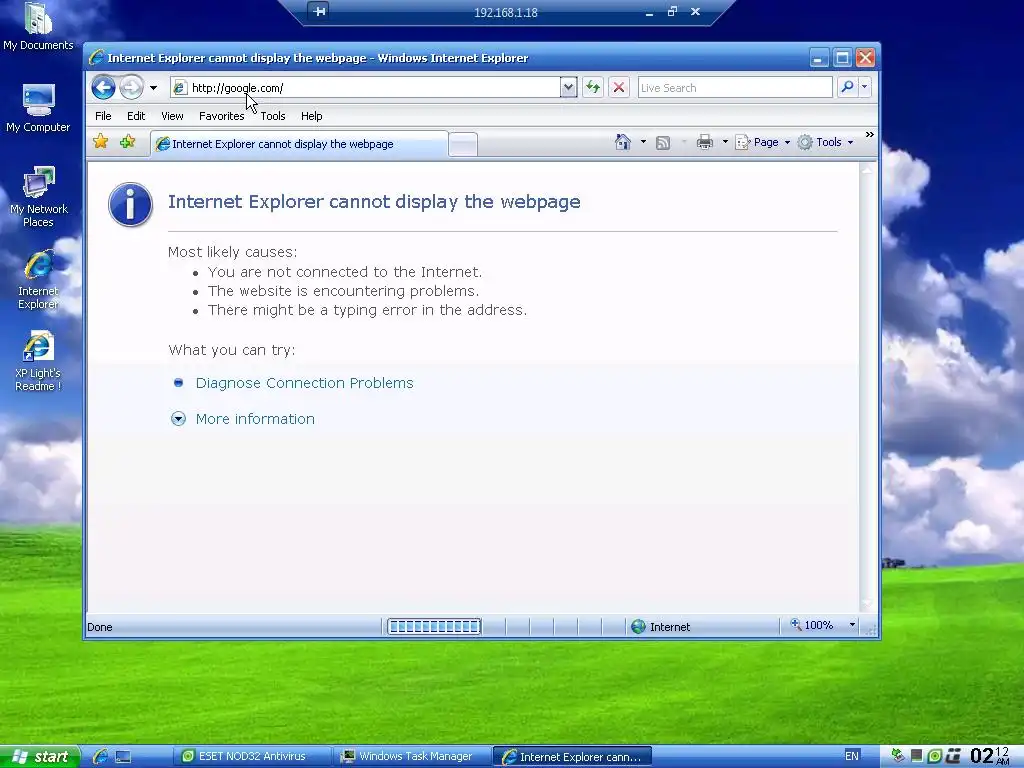1024x768 pixels.
Task: Select XP Light's Readme desktop shortcut
Action: click(38, 361)
